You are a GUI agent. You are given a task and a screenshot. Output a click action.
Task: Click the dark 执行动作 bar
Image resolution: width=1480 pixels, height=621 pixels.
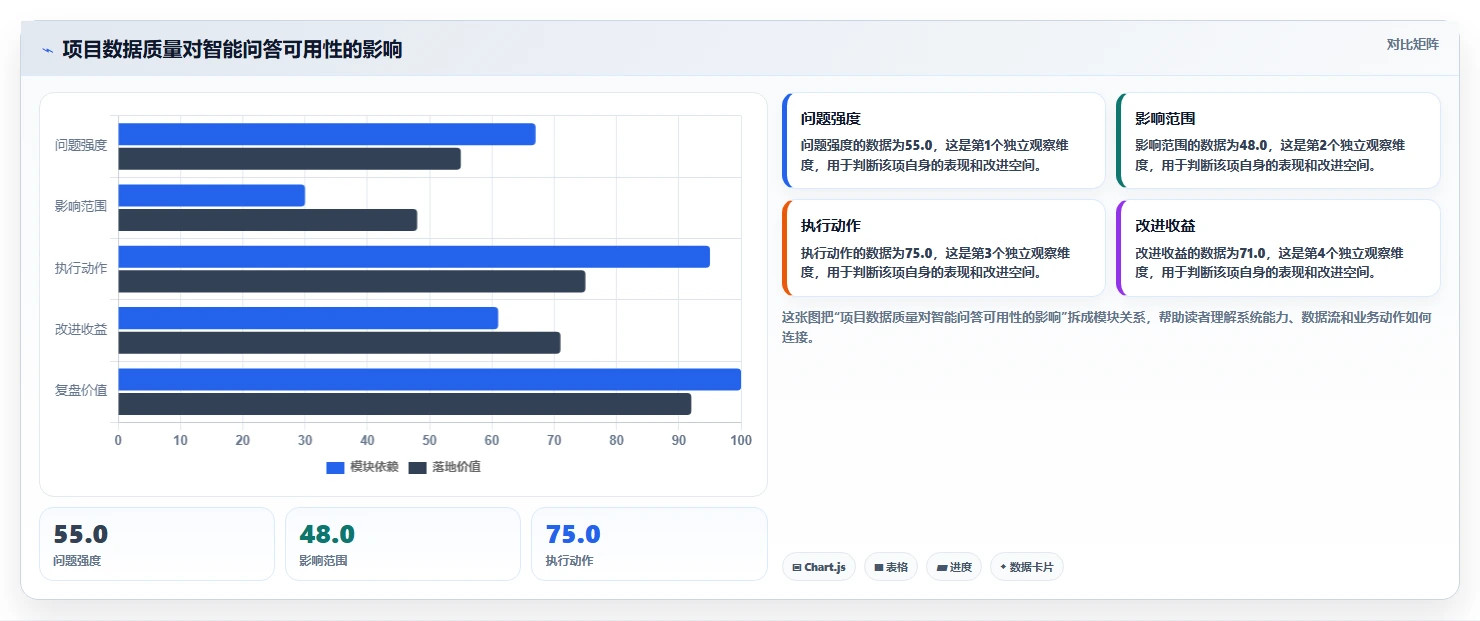pos(352,281)
